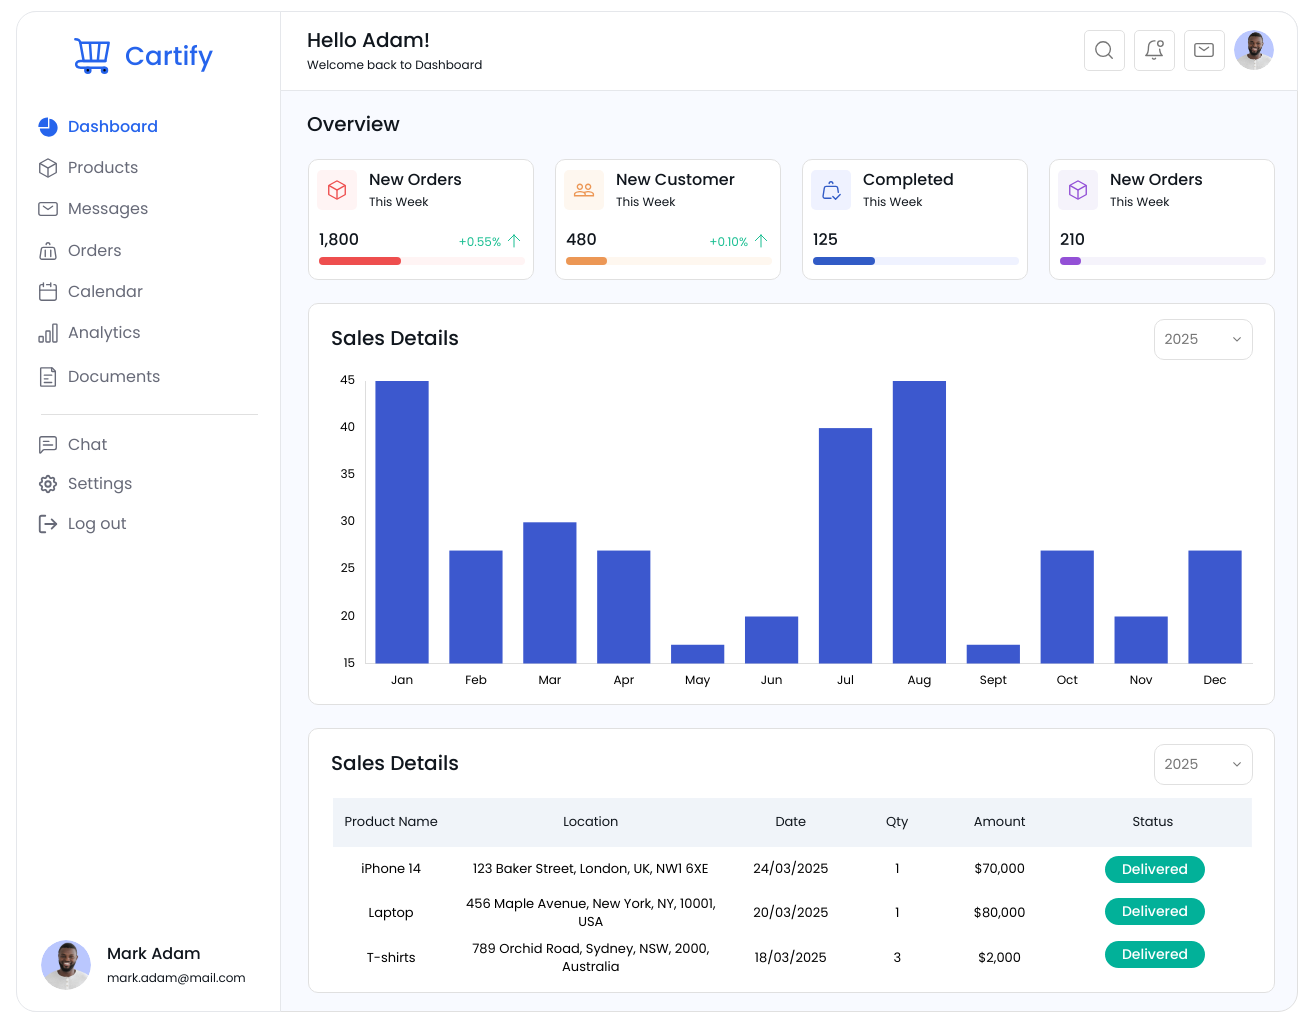1312x1021 pixels.
Task: Click the Cartify shopping cart logo
Action: click(92, 56)
